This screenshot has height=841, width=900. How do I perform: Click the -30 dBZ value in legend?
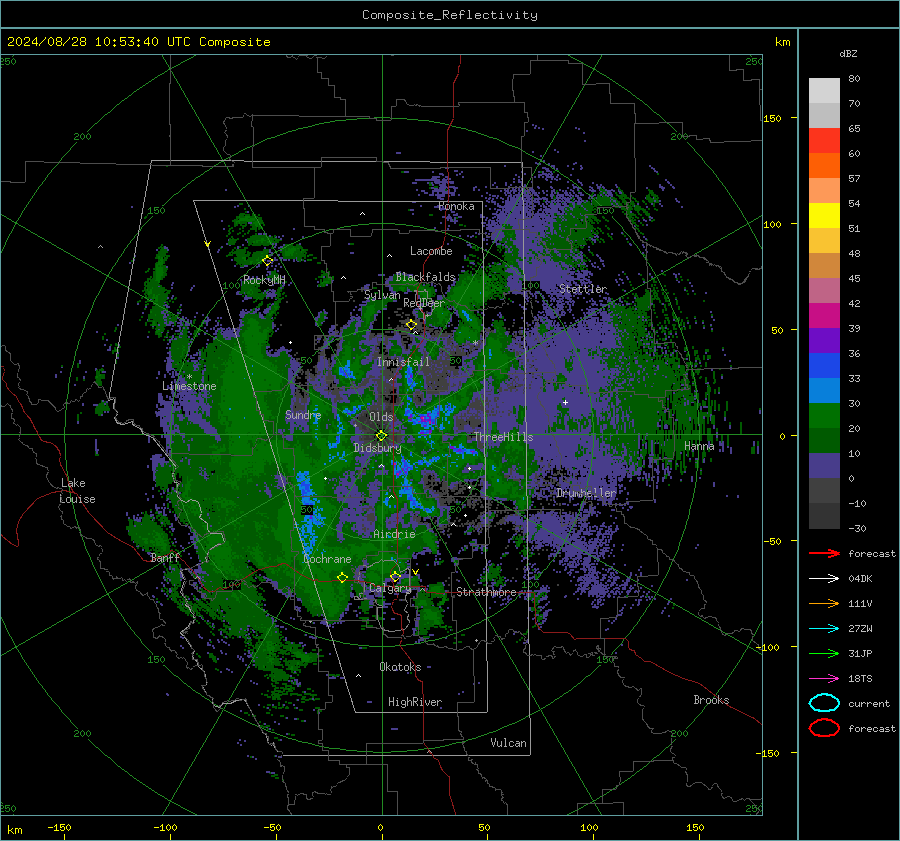857,528
